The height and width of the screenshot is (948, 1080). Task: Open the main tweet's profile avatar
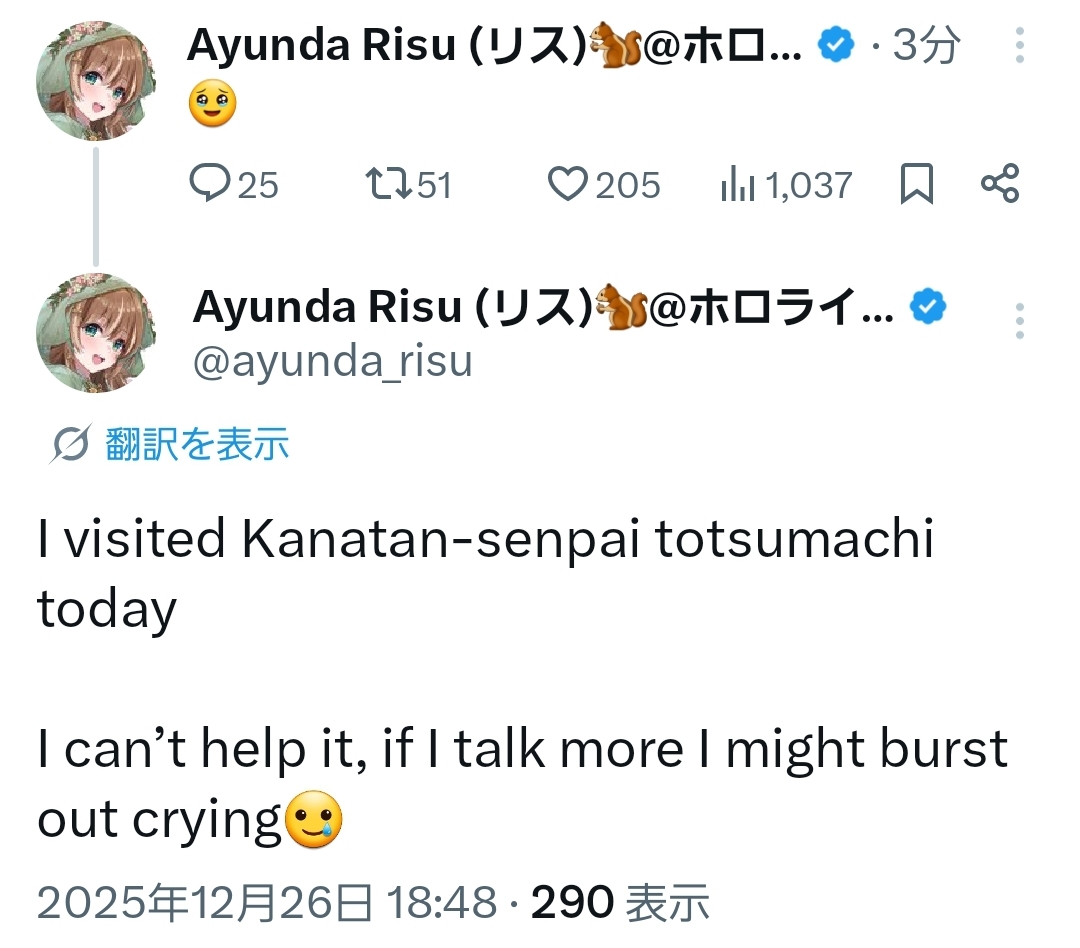[96, 333]
